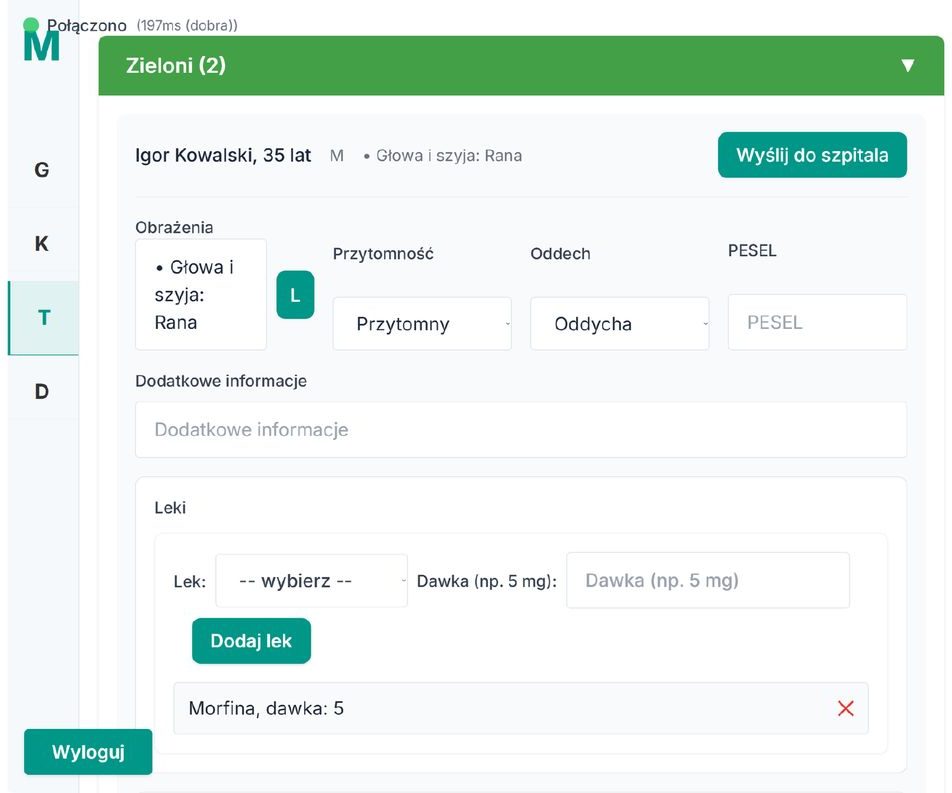Select the active T sidebar tab
The height and width of the screenshot is (793, 952).
pos(43,318)
